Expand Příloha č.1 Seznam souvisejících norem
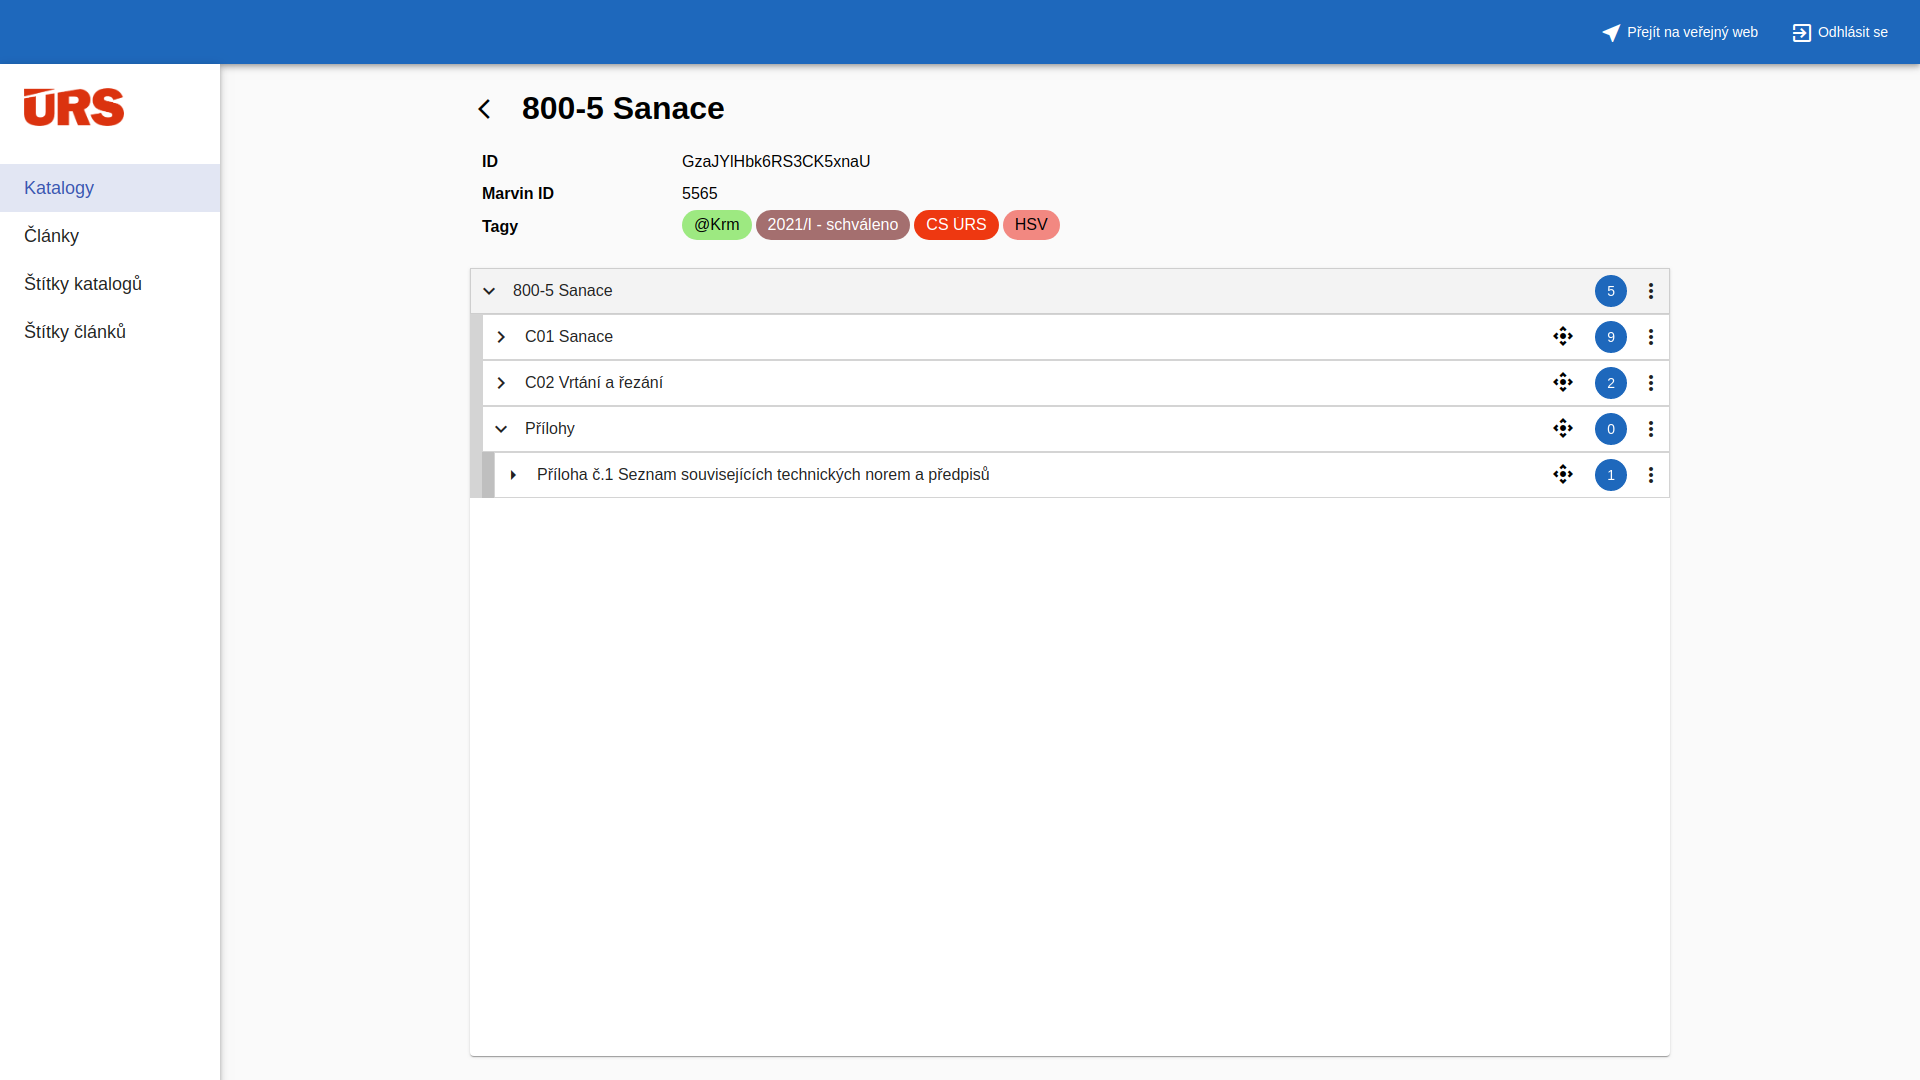Screen dimensions: 1920x1080 point(513,475)
